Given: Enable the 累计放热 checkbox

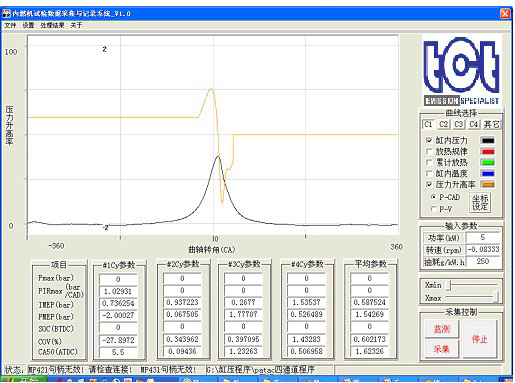Looking at the screenshot, I should click(x=429, y=162).
